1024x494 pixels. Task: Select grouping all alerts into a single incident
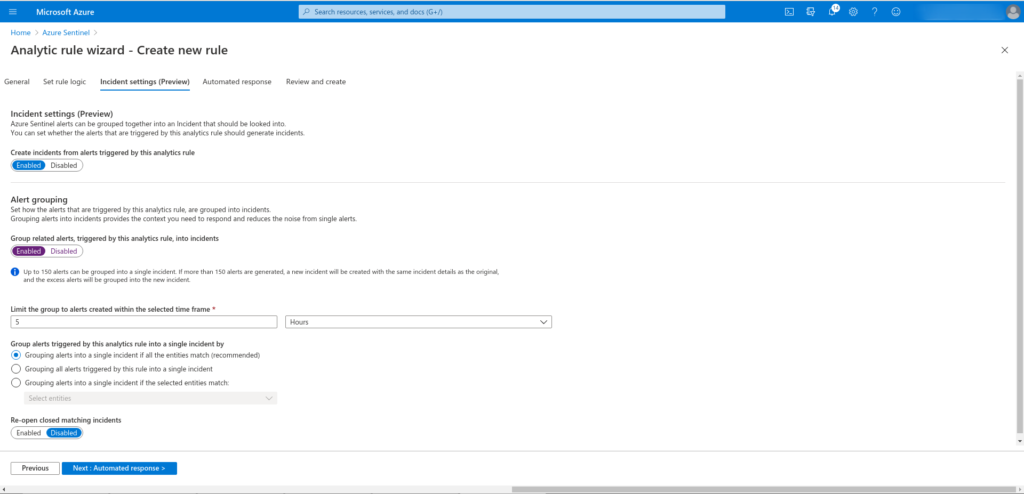(x=16, y=369)
